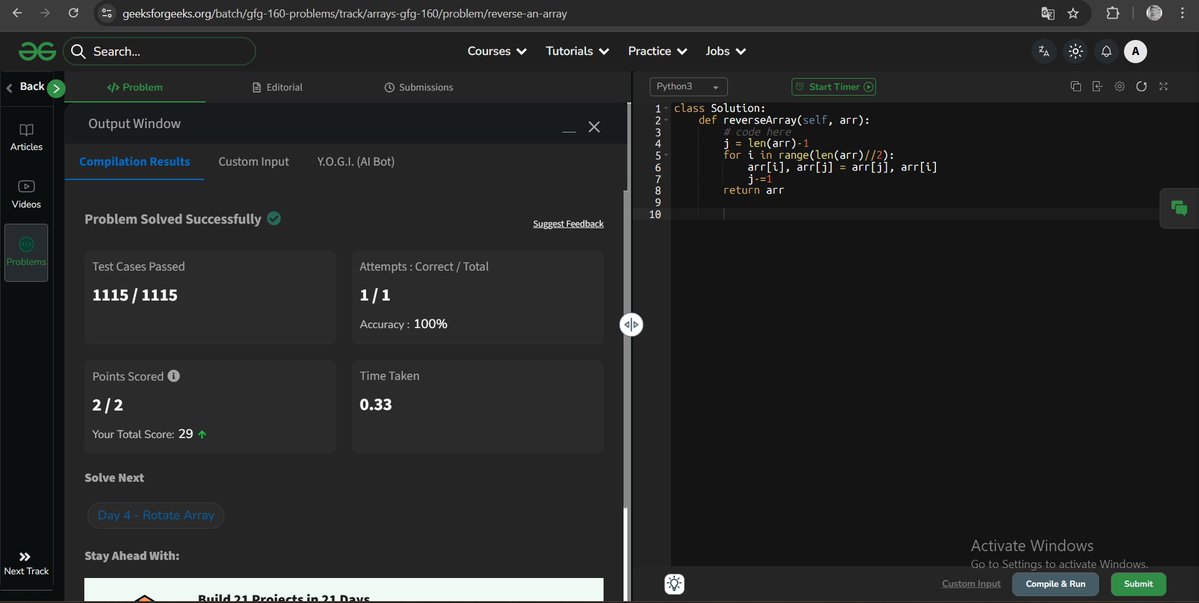Start the problem timer
Screen dimensions: 1199x603
click(833, 87)
